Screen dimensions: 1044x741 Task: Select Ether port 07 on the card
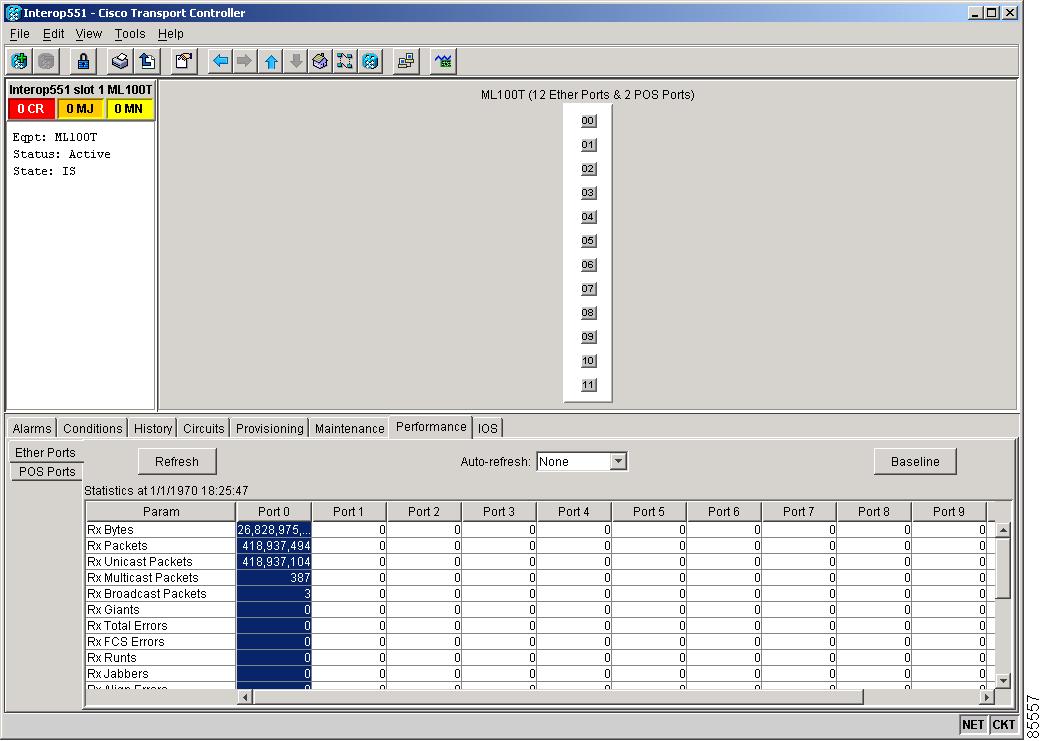click(x=588, y=288)
